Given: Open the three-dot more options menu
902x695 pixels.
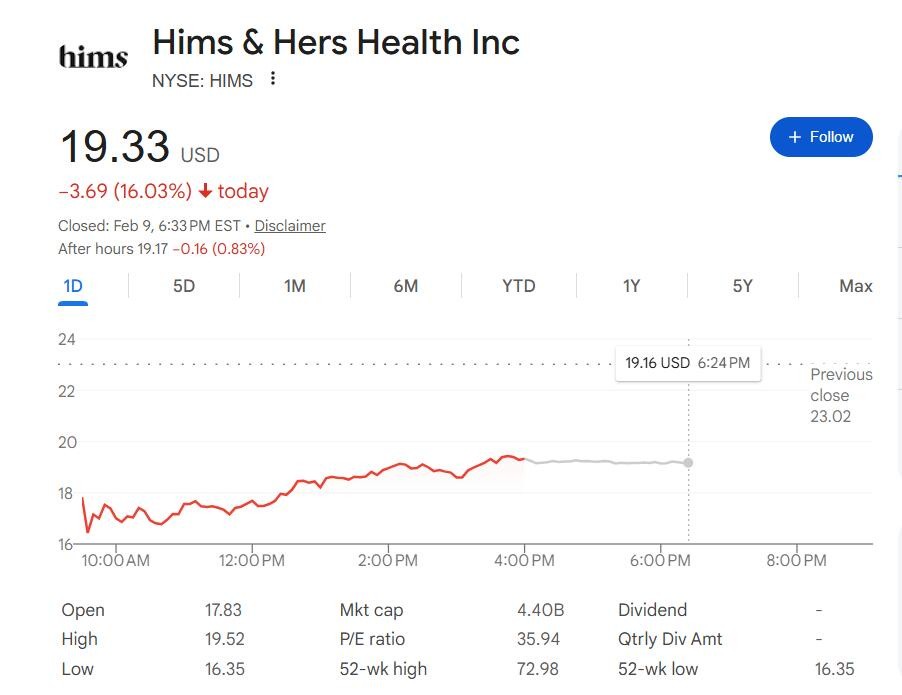Looking at the screenshot, I should pos(273,79).
